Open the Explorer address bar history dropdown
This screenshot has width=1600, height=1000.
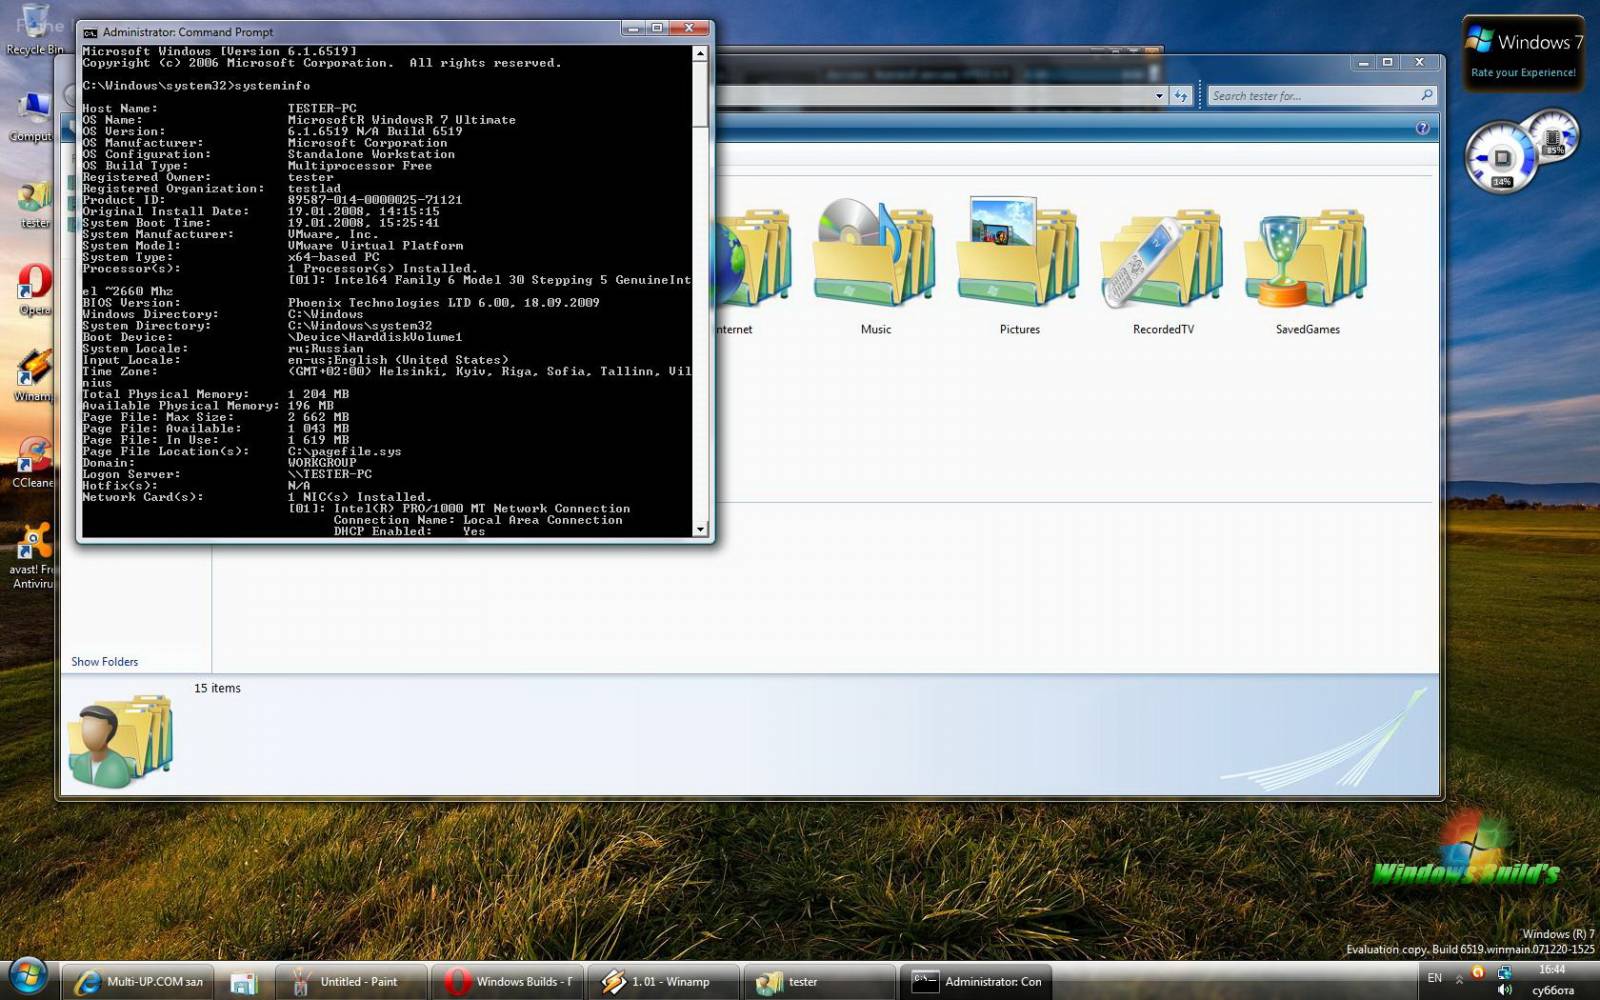[1159, 96]
